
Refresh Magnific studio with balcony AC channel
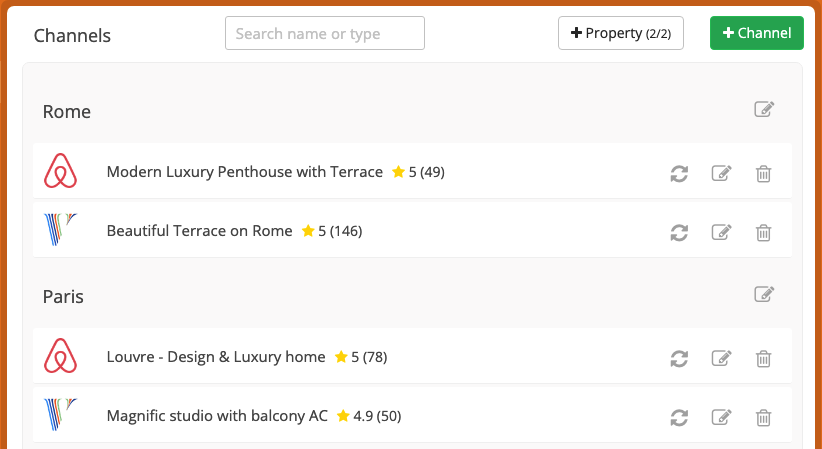679,418
